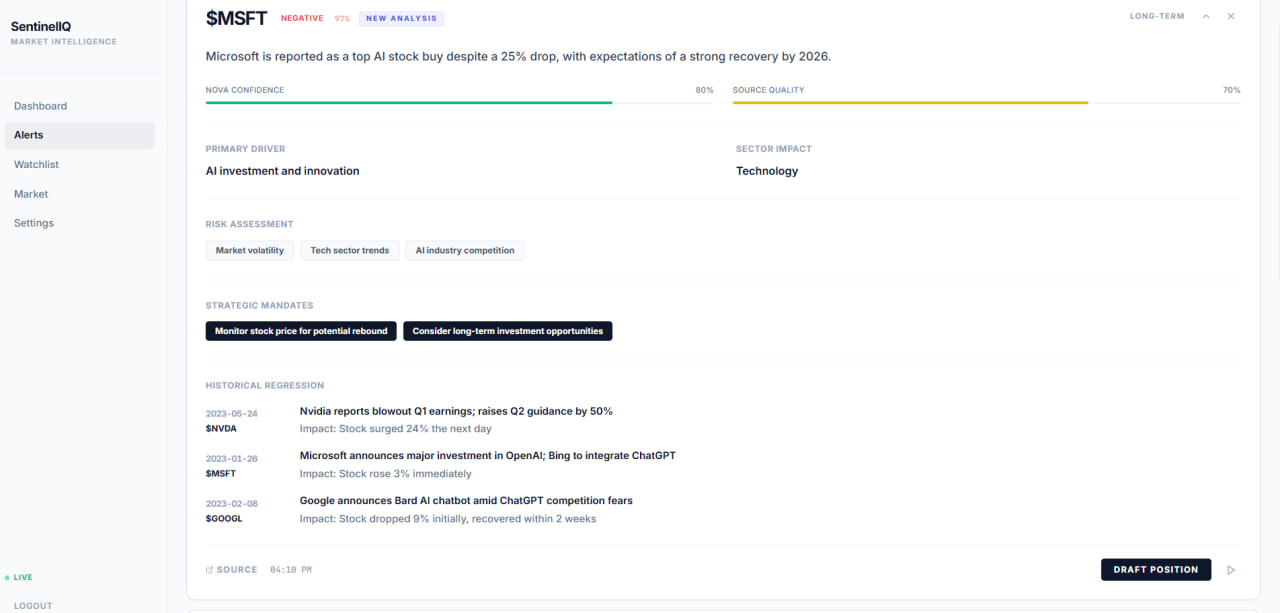Click the 04:18 PM timestamp
The image size is (1280, 613).
[x=291, y=570]
